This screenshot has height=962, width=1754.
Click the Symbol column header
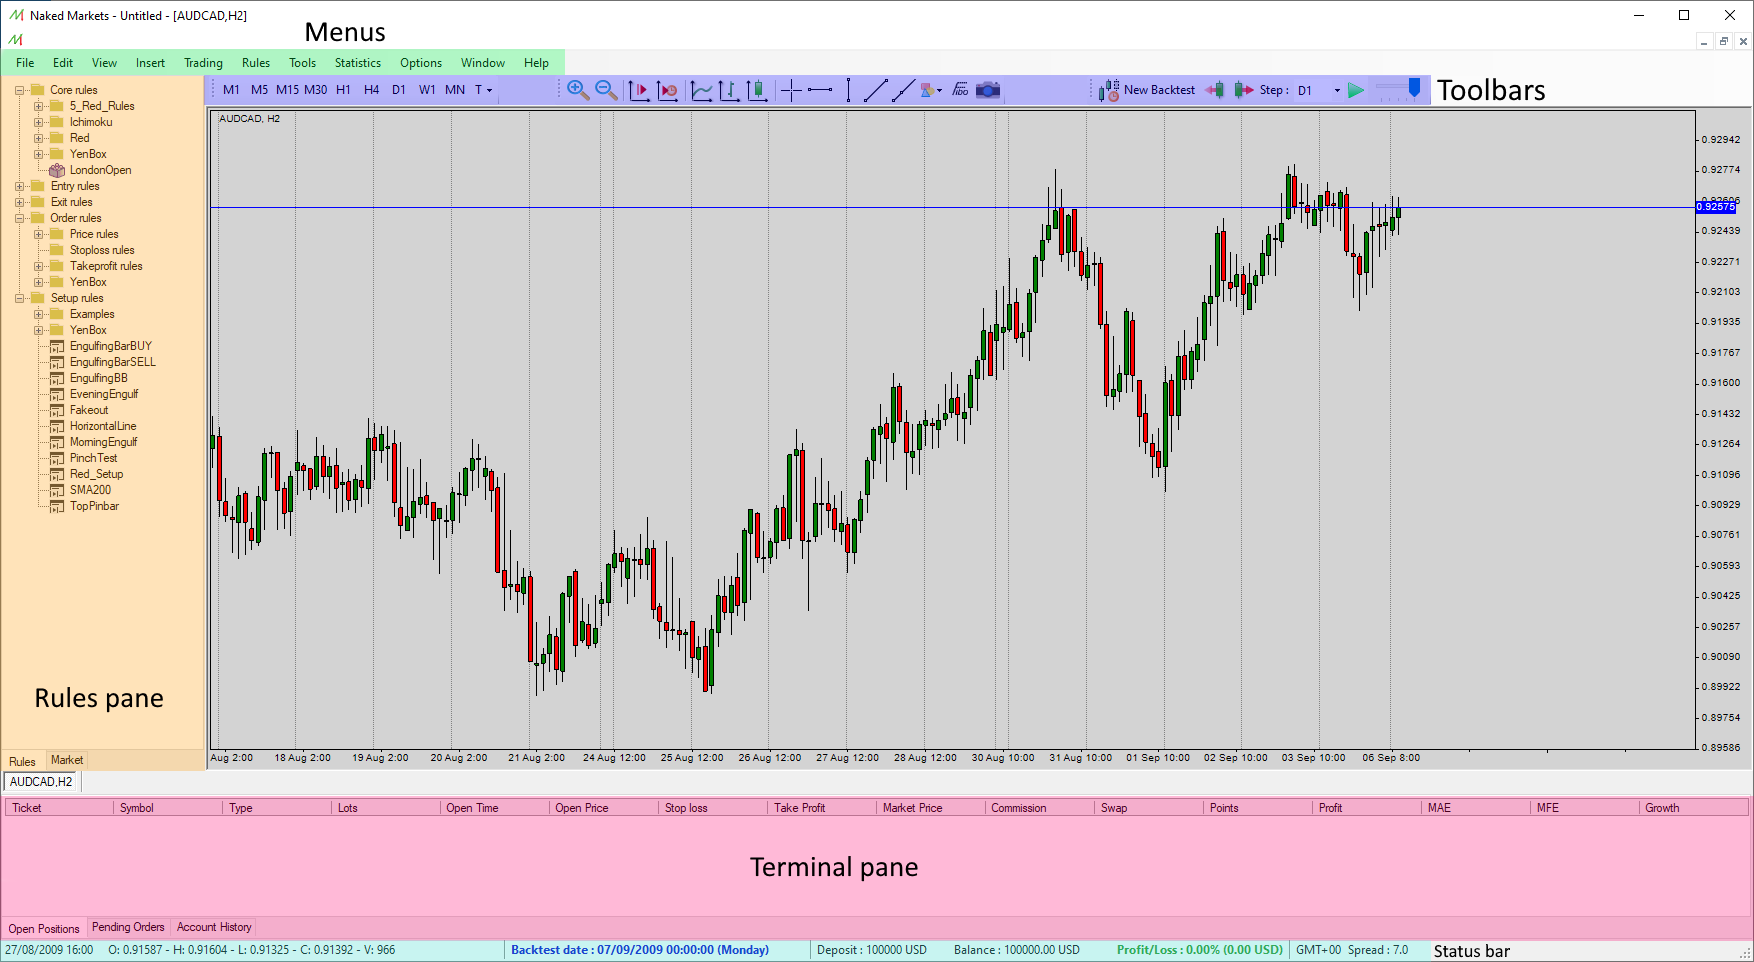coord(167,808)
